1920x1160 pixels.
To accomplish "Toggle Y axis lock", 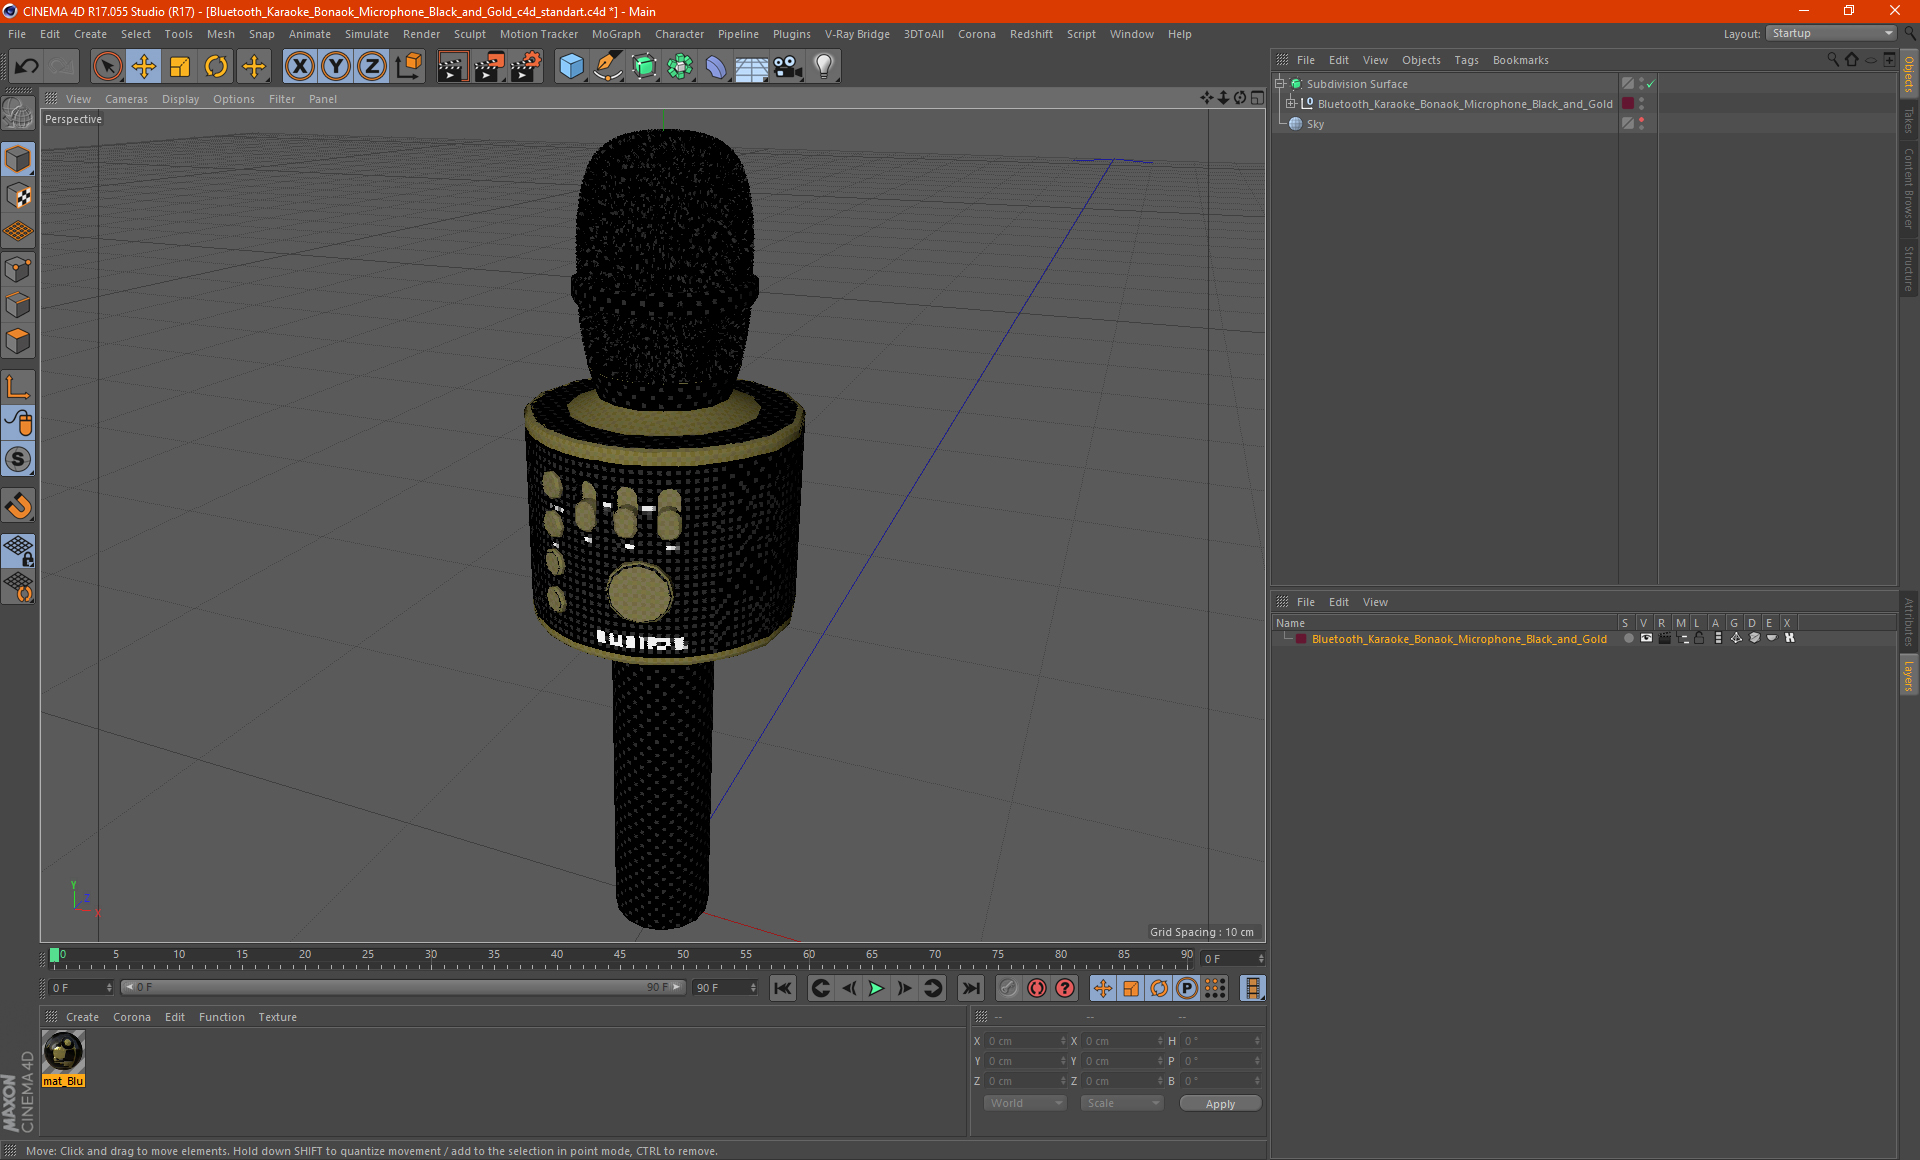I will pyautogui.click(x=336, y=66).
